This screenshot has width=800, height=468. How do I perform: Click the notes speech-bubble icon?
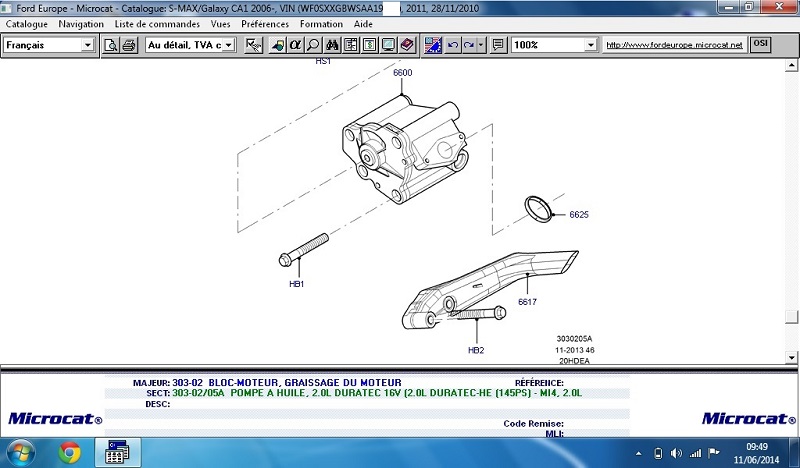[x=498, y=45]
